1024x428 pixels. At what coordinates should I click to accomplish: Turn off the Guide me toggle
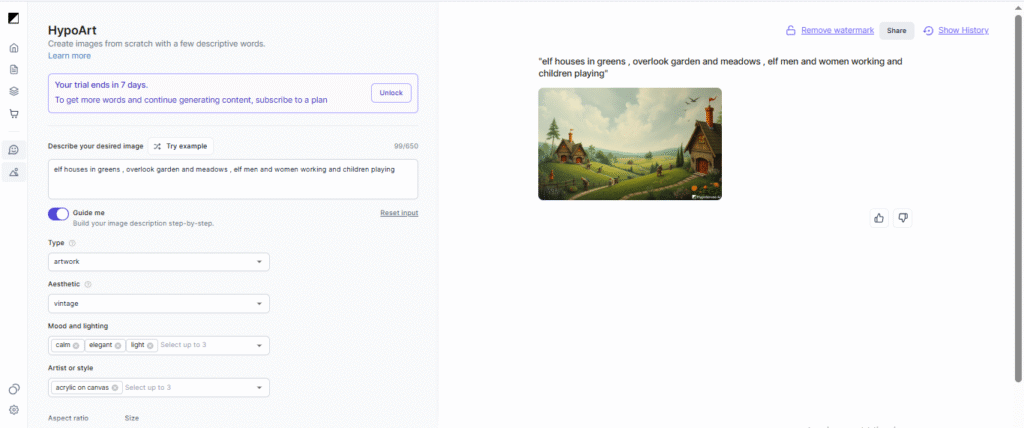(x=58, y=214)
